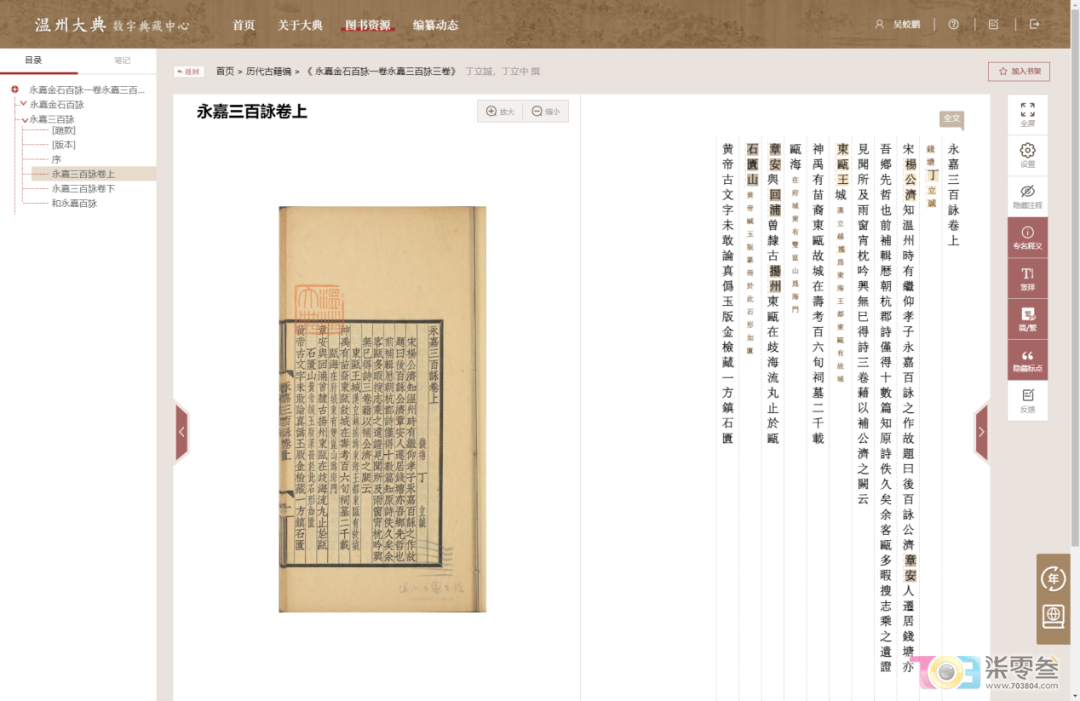Toggle 竖排 vertical text layout
The width and height of the screenshot is (1080, 701).
point(1027,278)
